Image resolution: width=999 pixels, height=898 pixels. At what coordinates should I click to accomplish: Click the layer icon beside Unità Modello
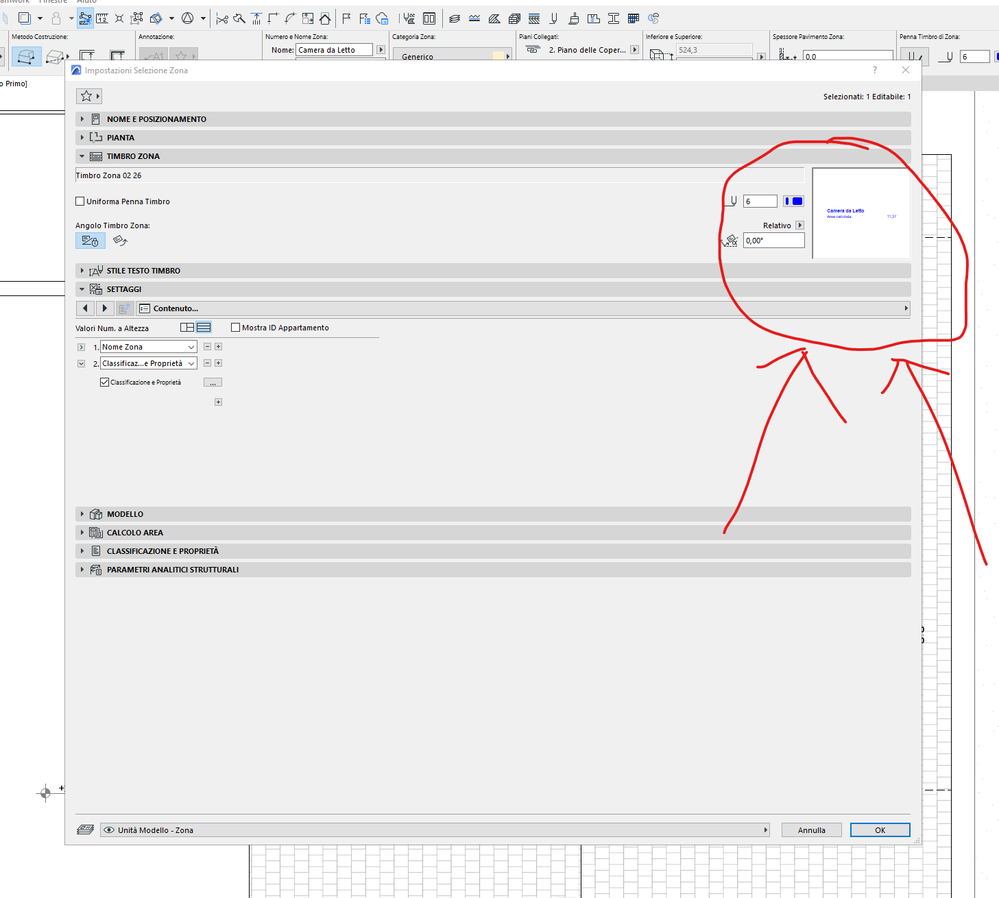(x=85, y=830)
